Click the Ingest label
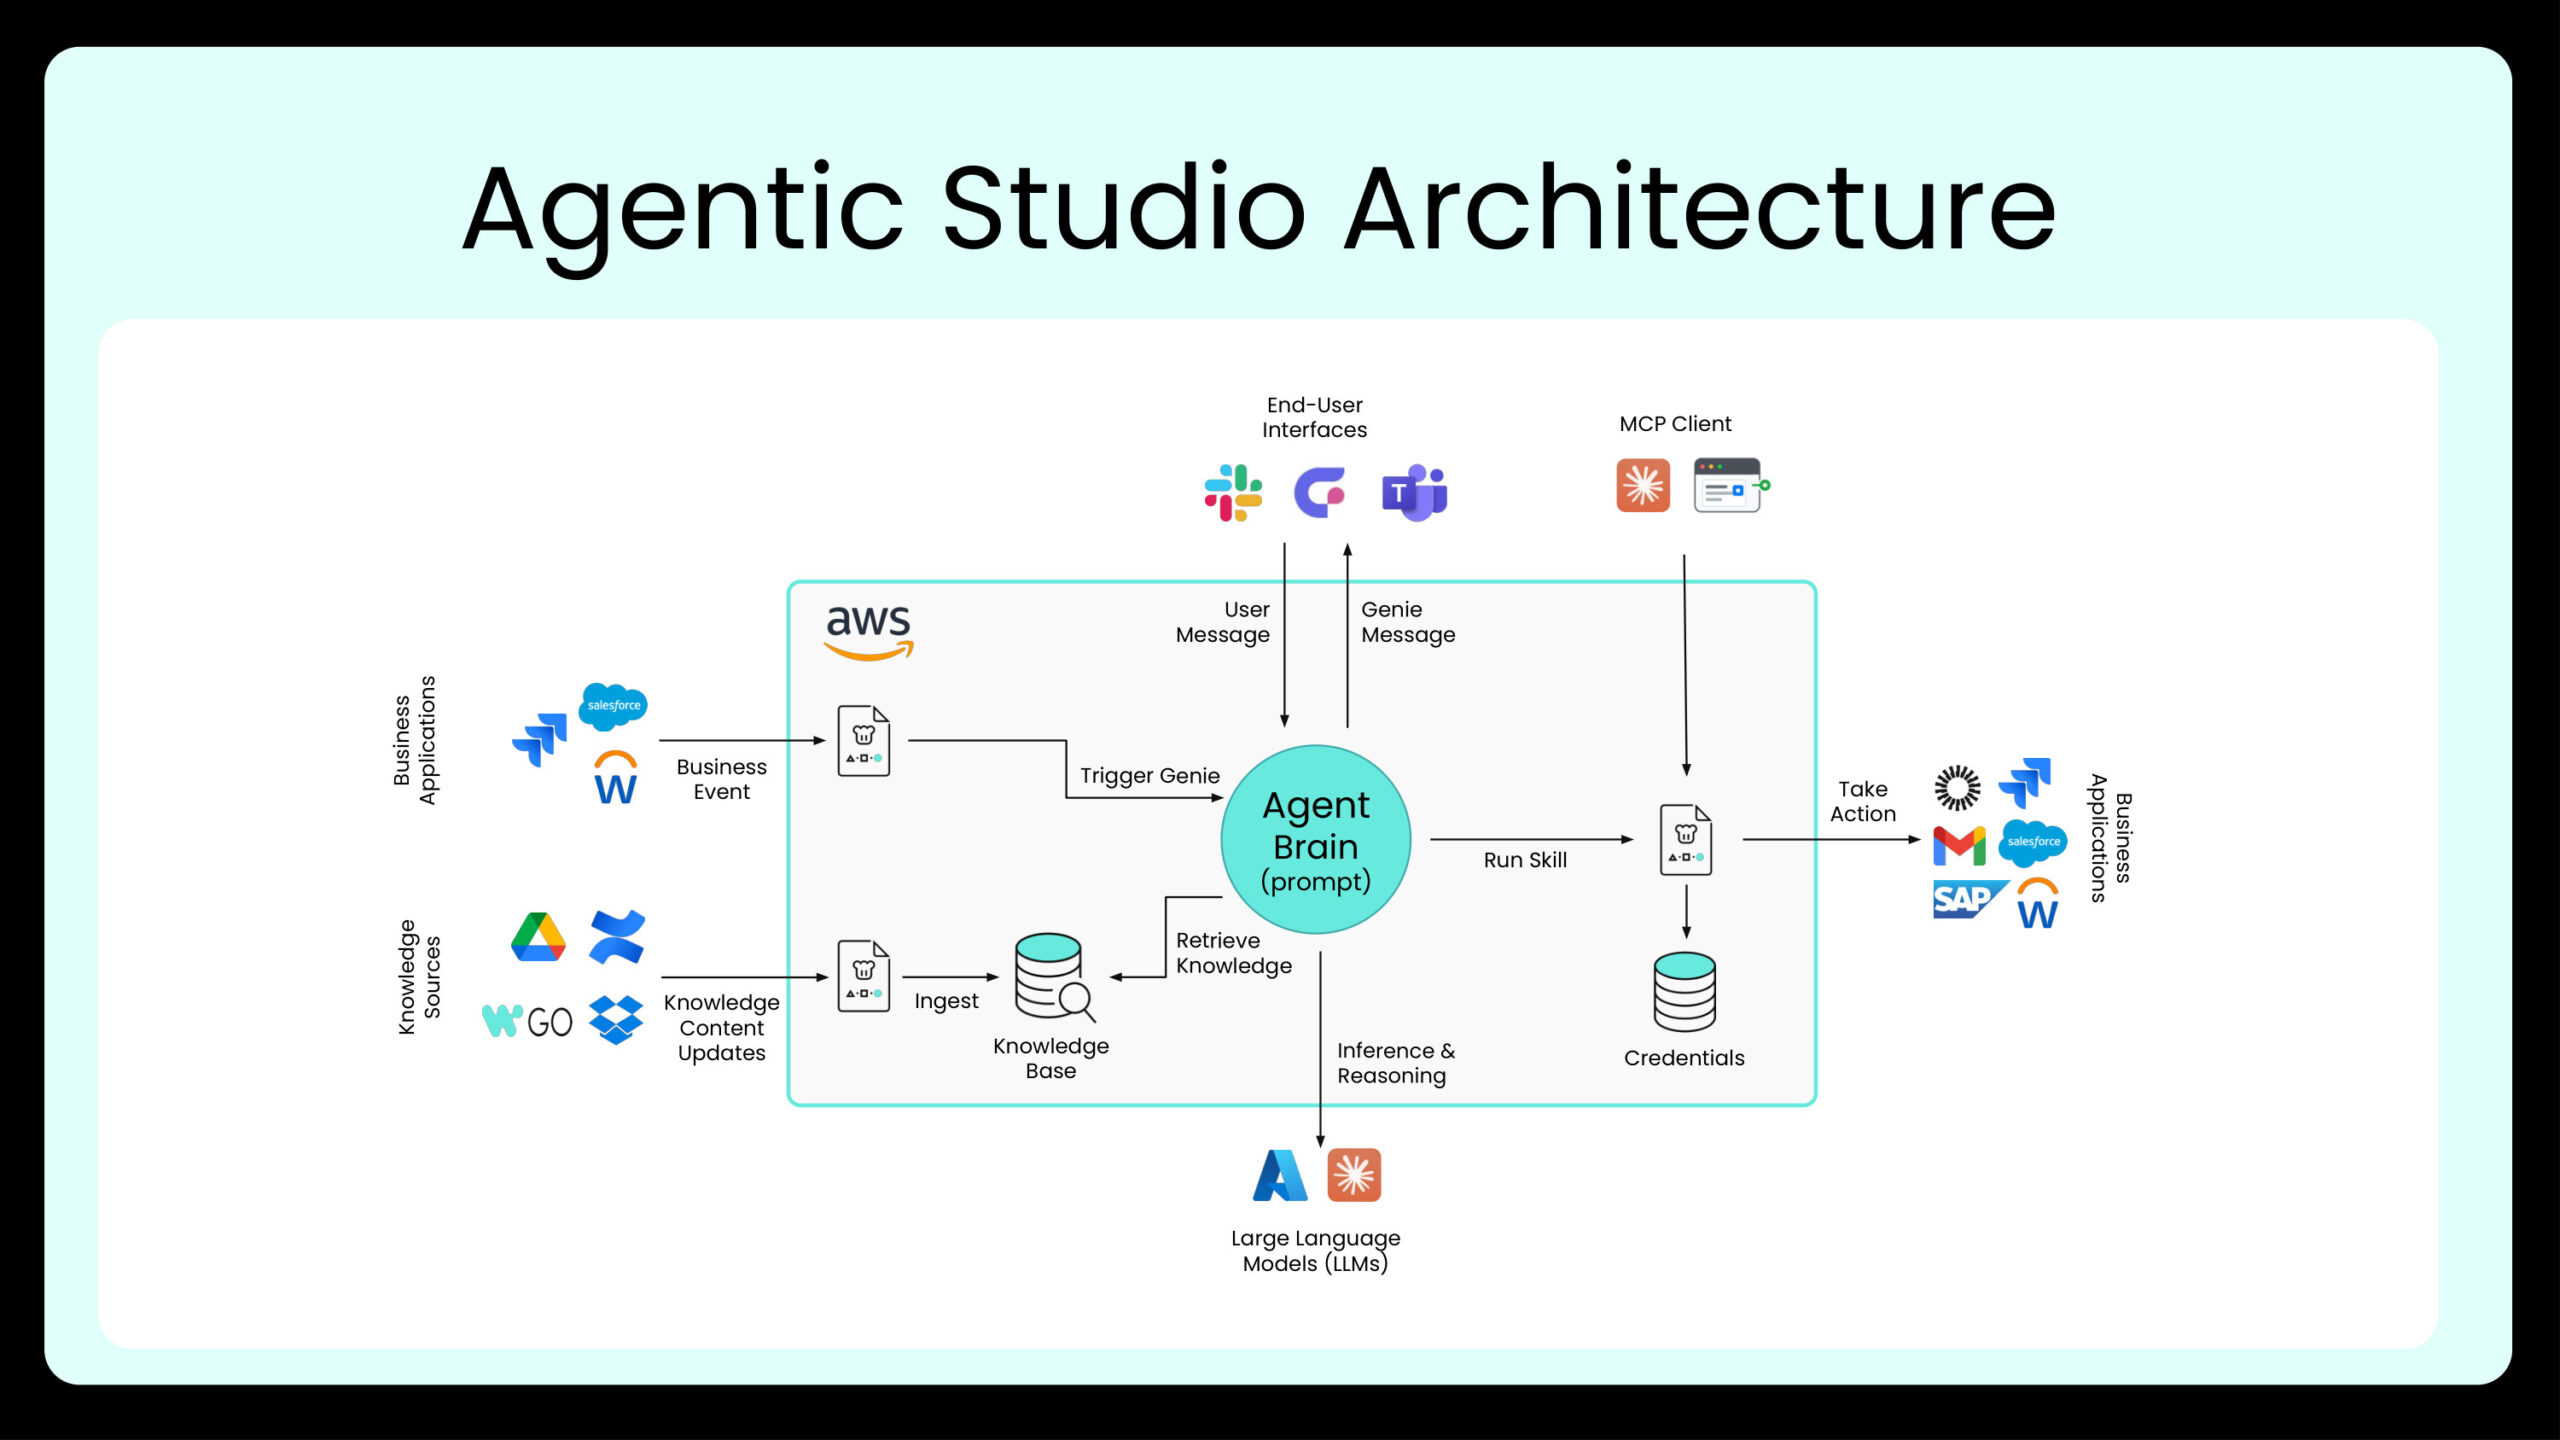 click(946, 1002)
